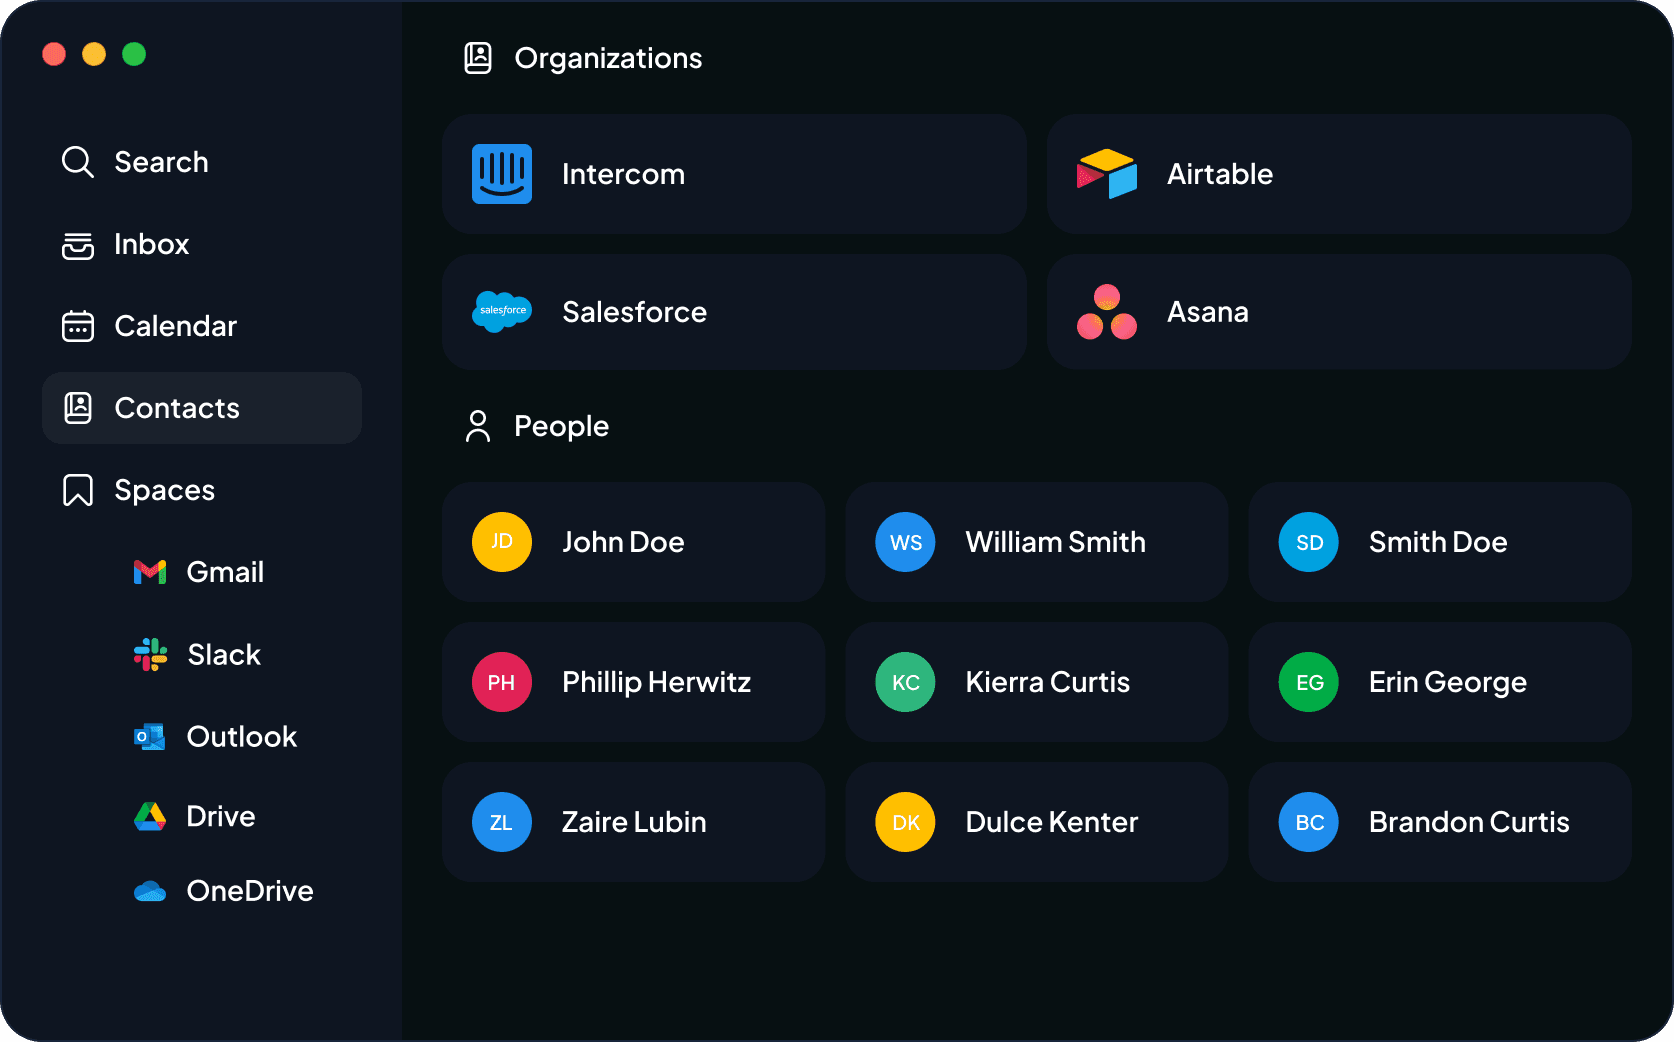Click the KC avatar circle
1674x1042 pixels.
(x=905, y=682)
